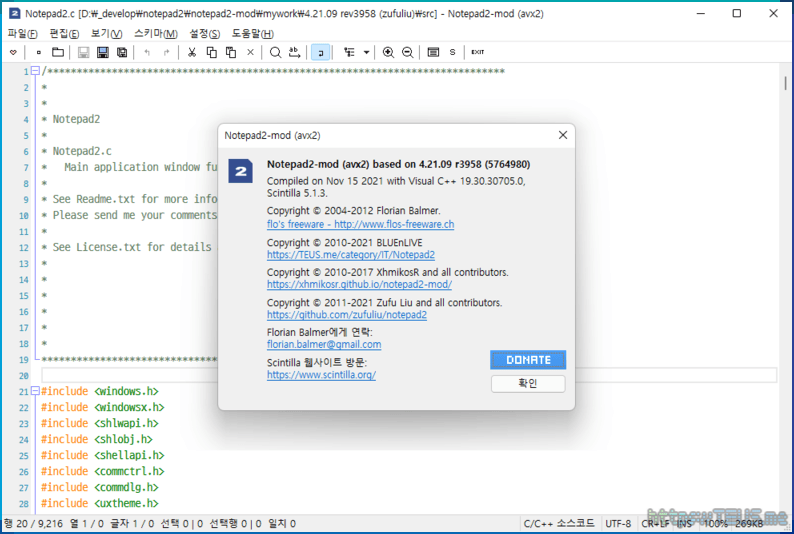Open the scintilla.org website link
Image resolution: width=794 pixels, height=534 pixels.
coord(322,375)
